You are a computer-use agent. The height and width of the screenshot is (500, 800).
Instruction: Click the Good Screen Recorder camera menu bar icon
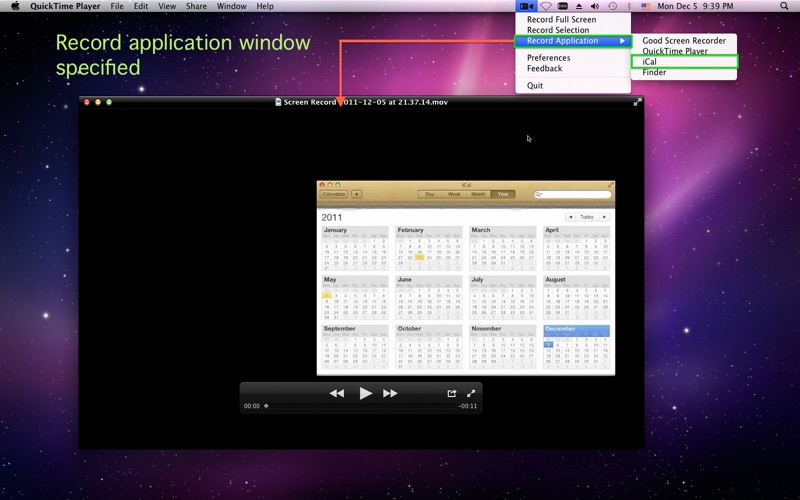click(x=526, y=6)
